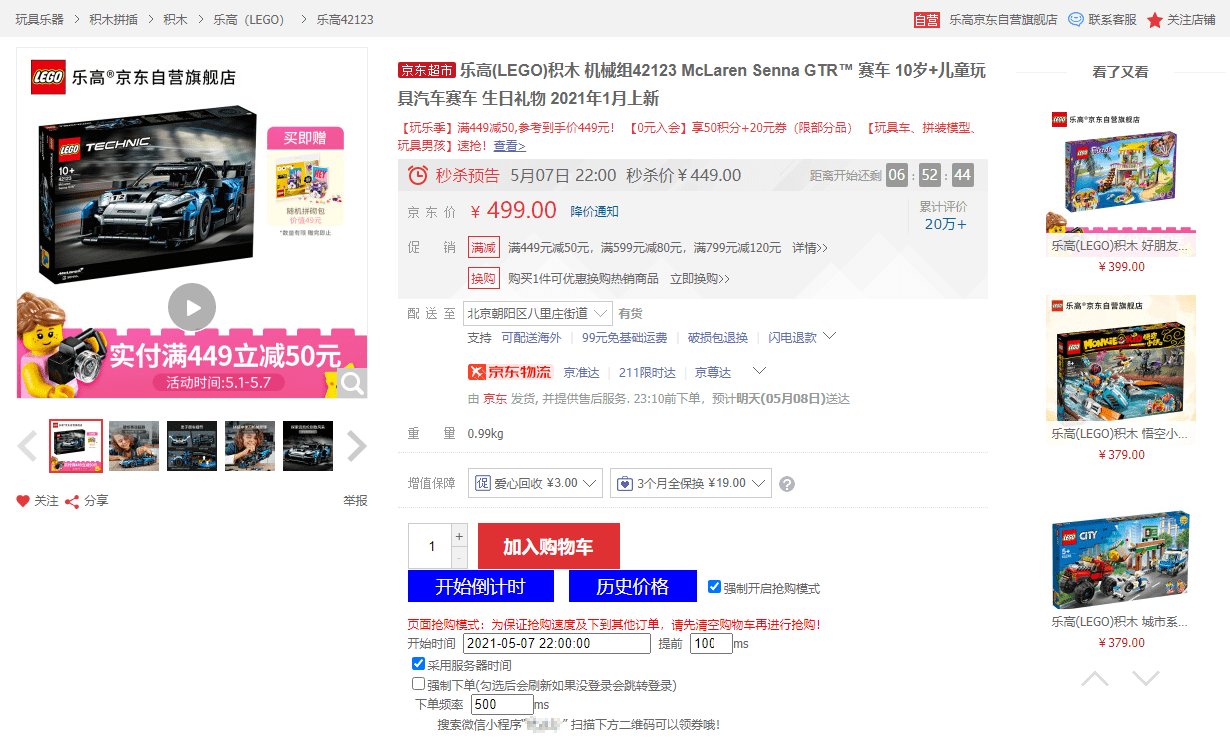Expand delivery options next to 京尊达
1230x739 pixels.
pyautogui.click(x=759, y=371)
